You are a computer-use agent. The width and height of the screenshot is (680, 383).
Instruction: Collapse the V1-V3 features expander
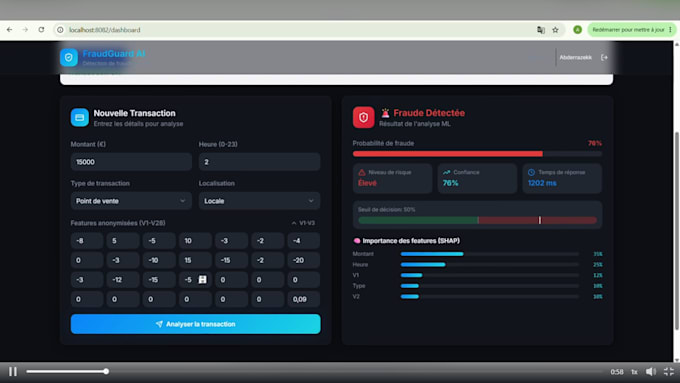click(303, 223)
